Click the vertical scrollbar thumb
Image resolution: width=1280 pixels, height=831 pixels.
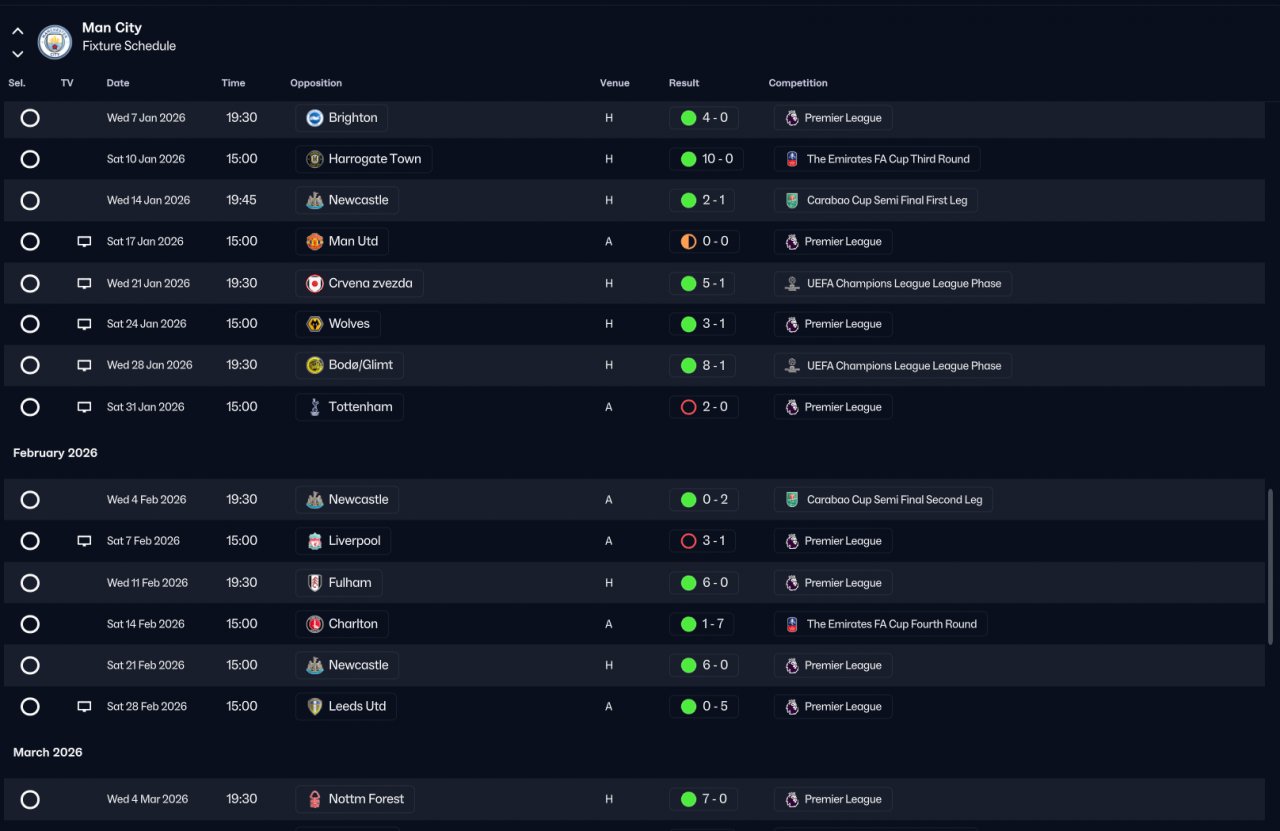(1271, 567)
